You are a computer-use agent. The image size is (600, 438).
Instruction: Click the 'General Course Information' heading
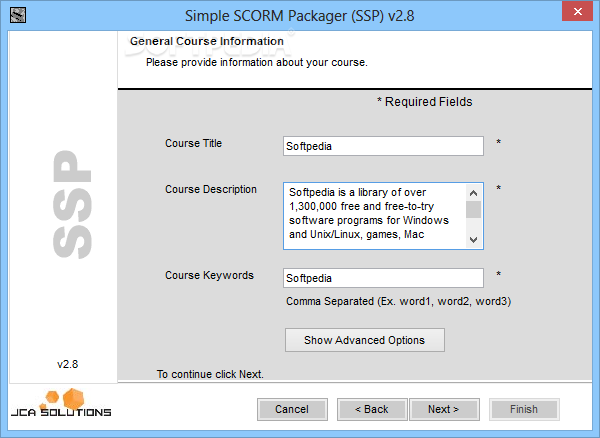(x=207, y=41)
